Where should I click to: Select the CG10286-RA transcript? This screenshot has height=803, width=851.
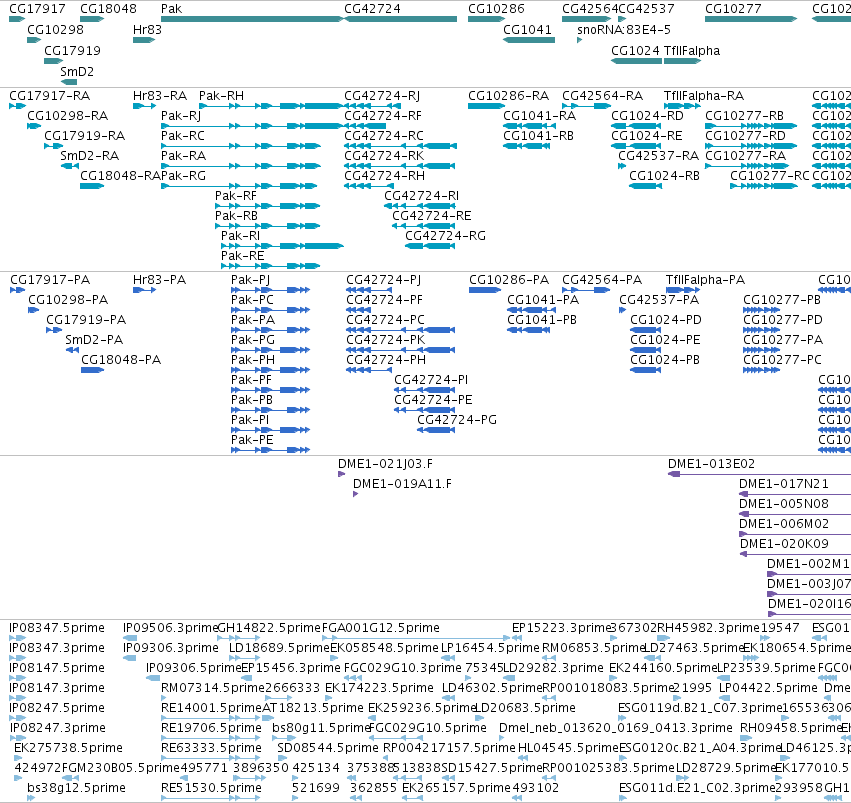click(x=486, y=106)
